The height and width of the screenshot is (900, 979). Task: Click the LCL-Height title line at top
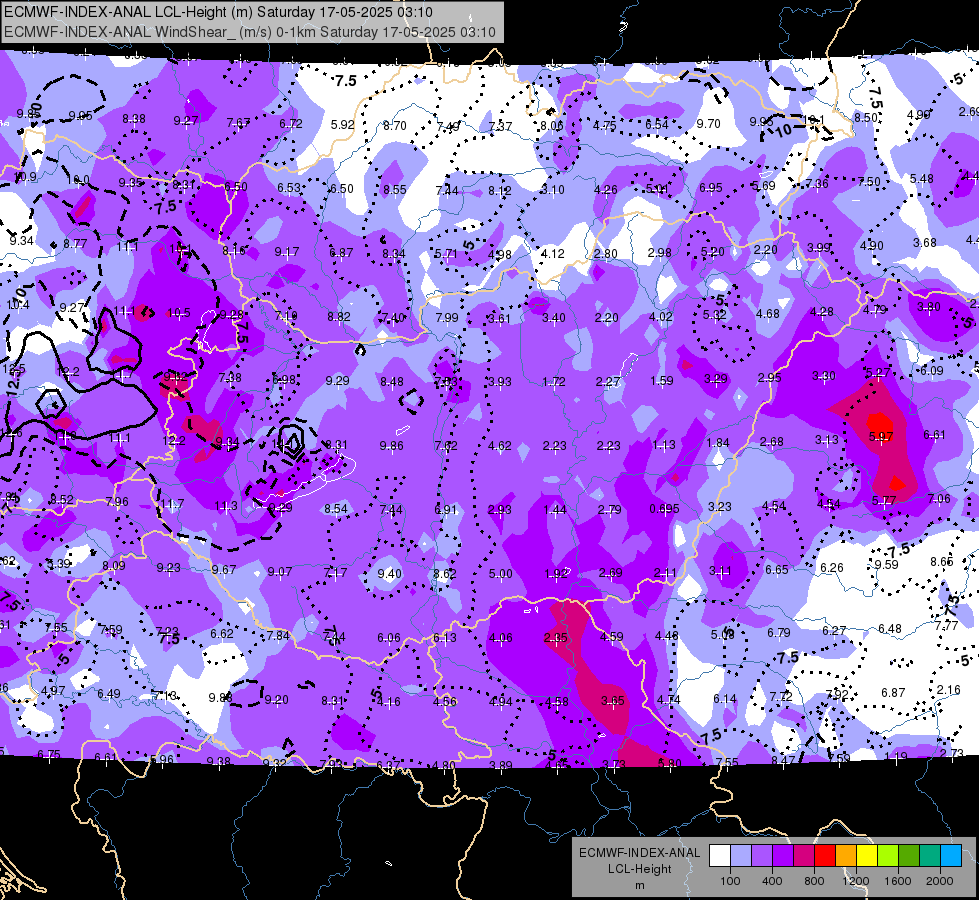pyautogui.click(x=218, y=12)
